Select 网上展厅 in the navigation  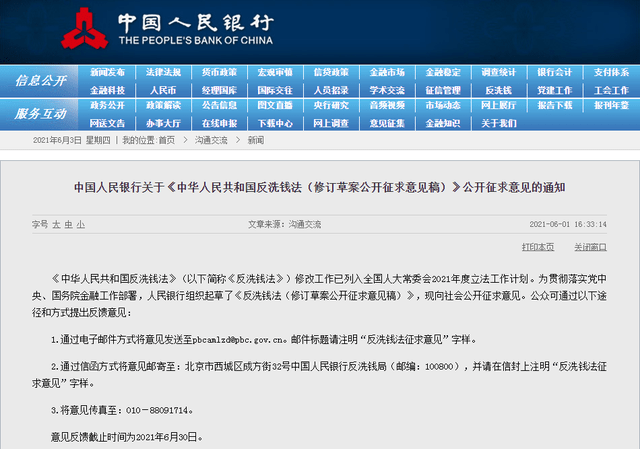point(499,105)
